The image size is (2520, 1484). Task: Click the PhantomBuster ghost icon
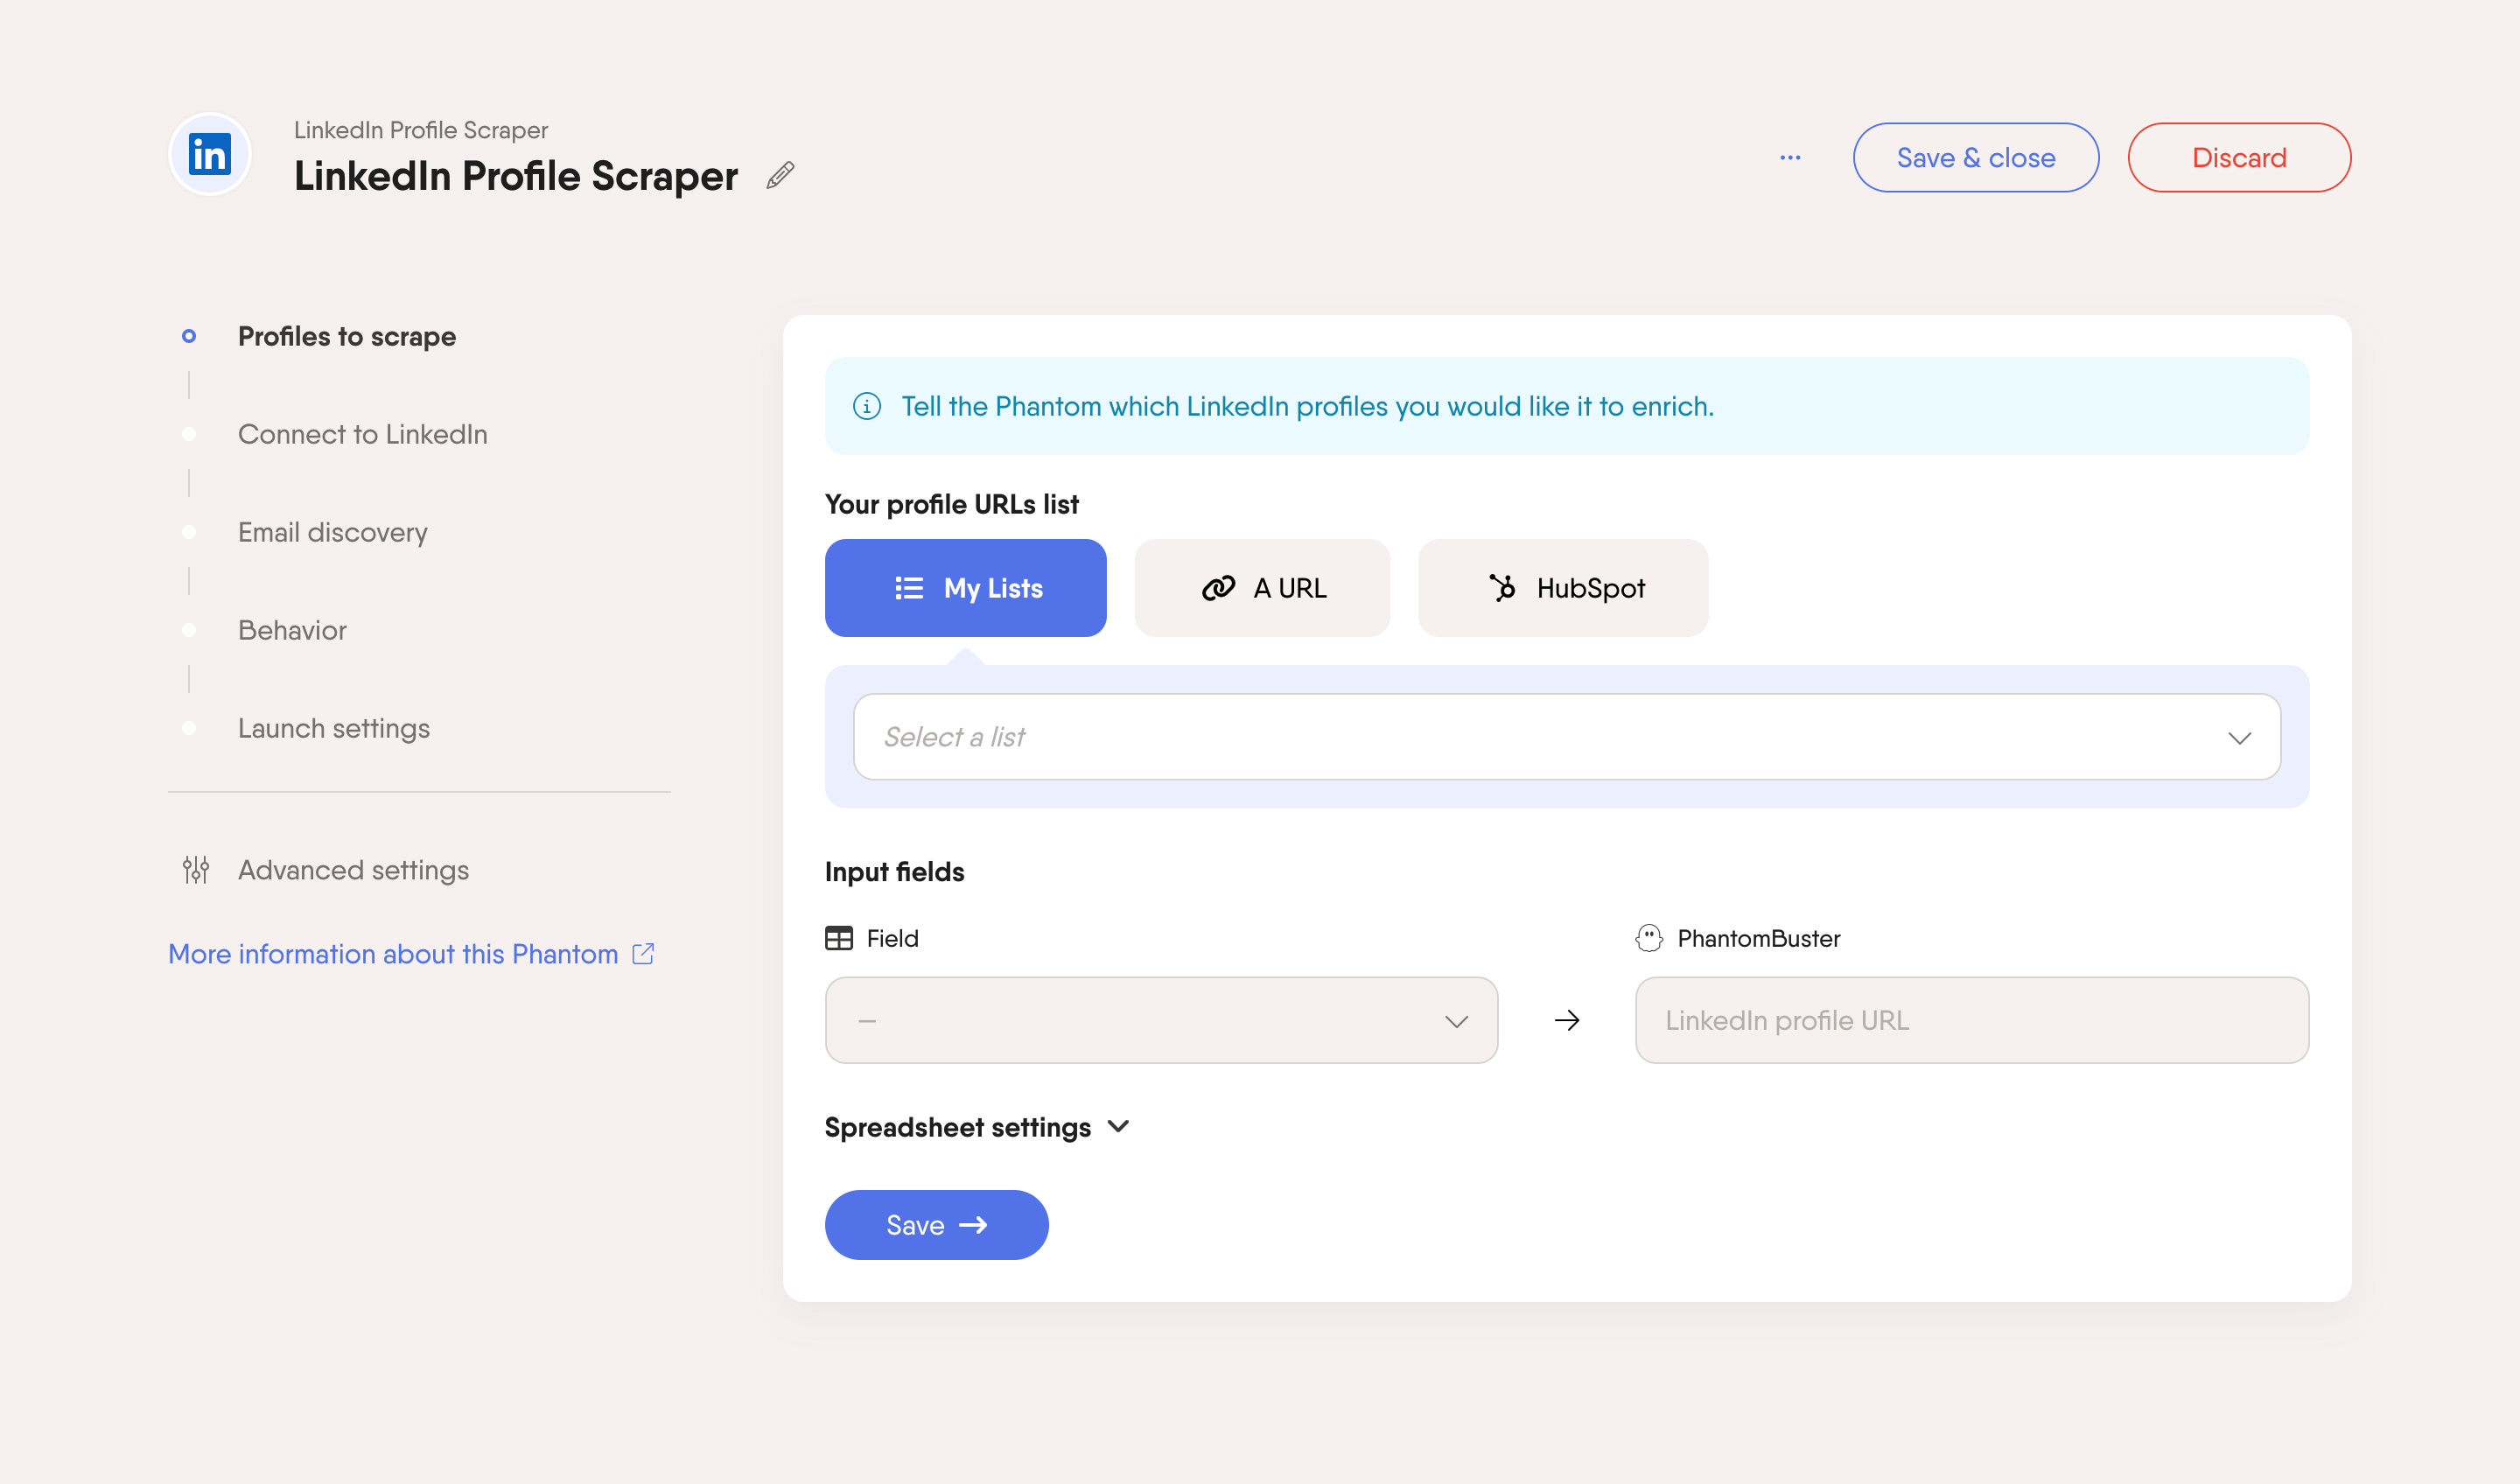(1649, 938)
